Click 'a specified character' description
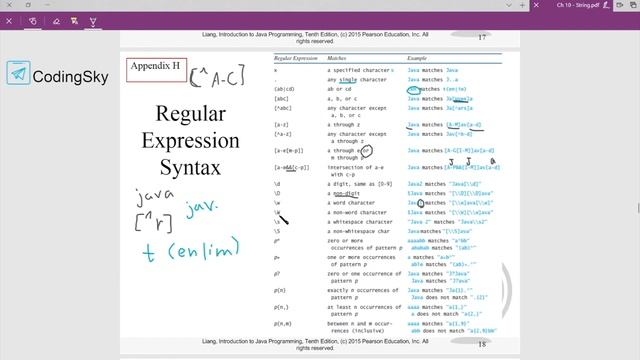 coord(360,70)
